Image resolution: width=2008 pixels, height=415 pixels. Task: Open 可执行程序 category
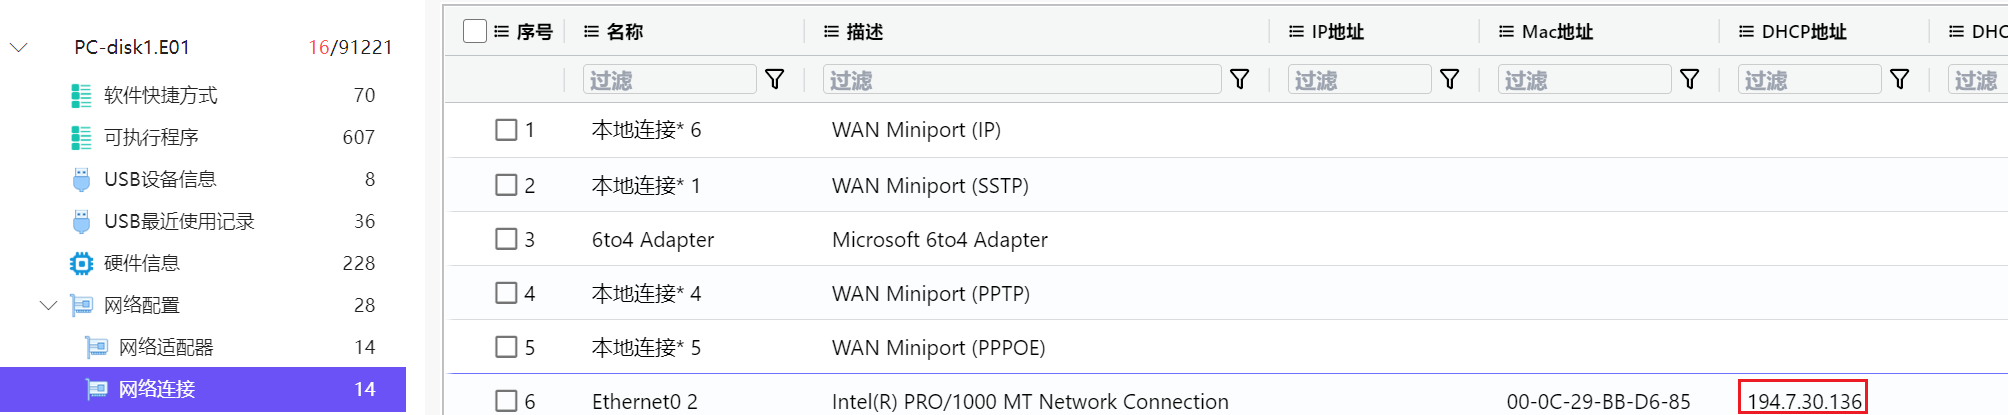click(151, 137)
